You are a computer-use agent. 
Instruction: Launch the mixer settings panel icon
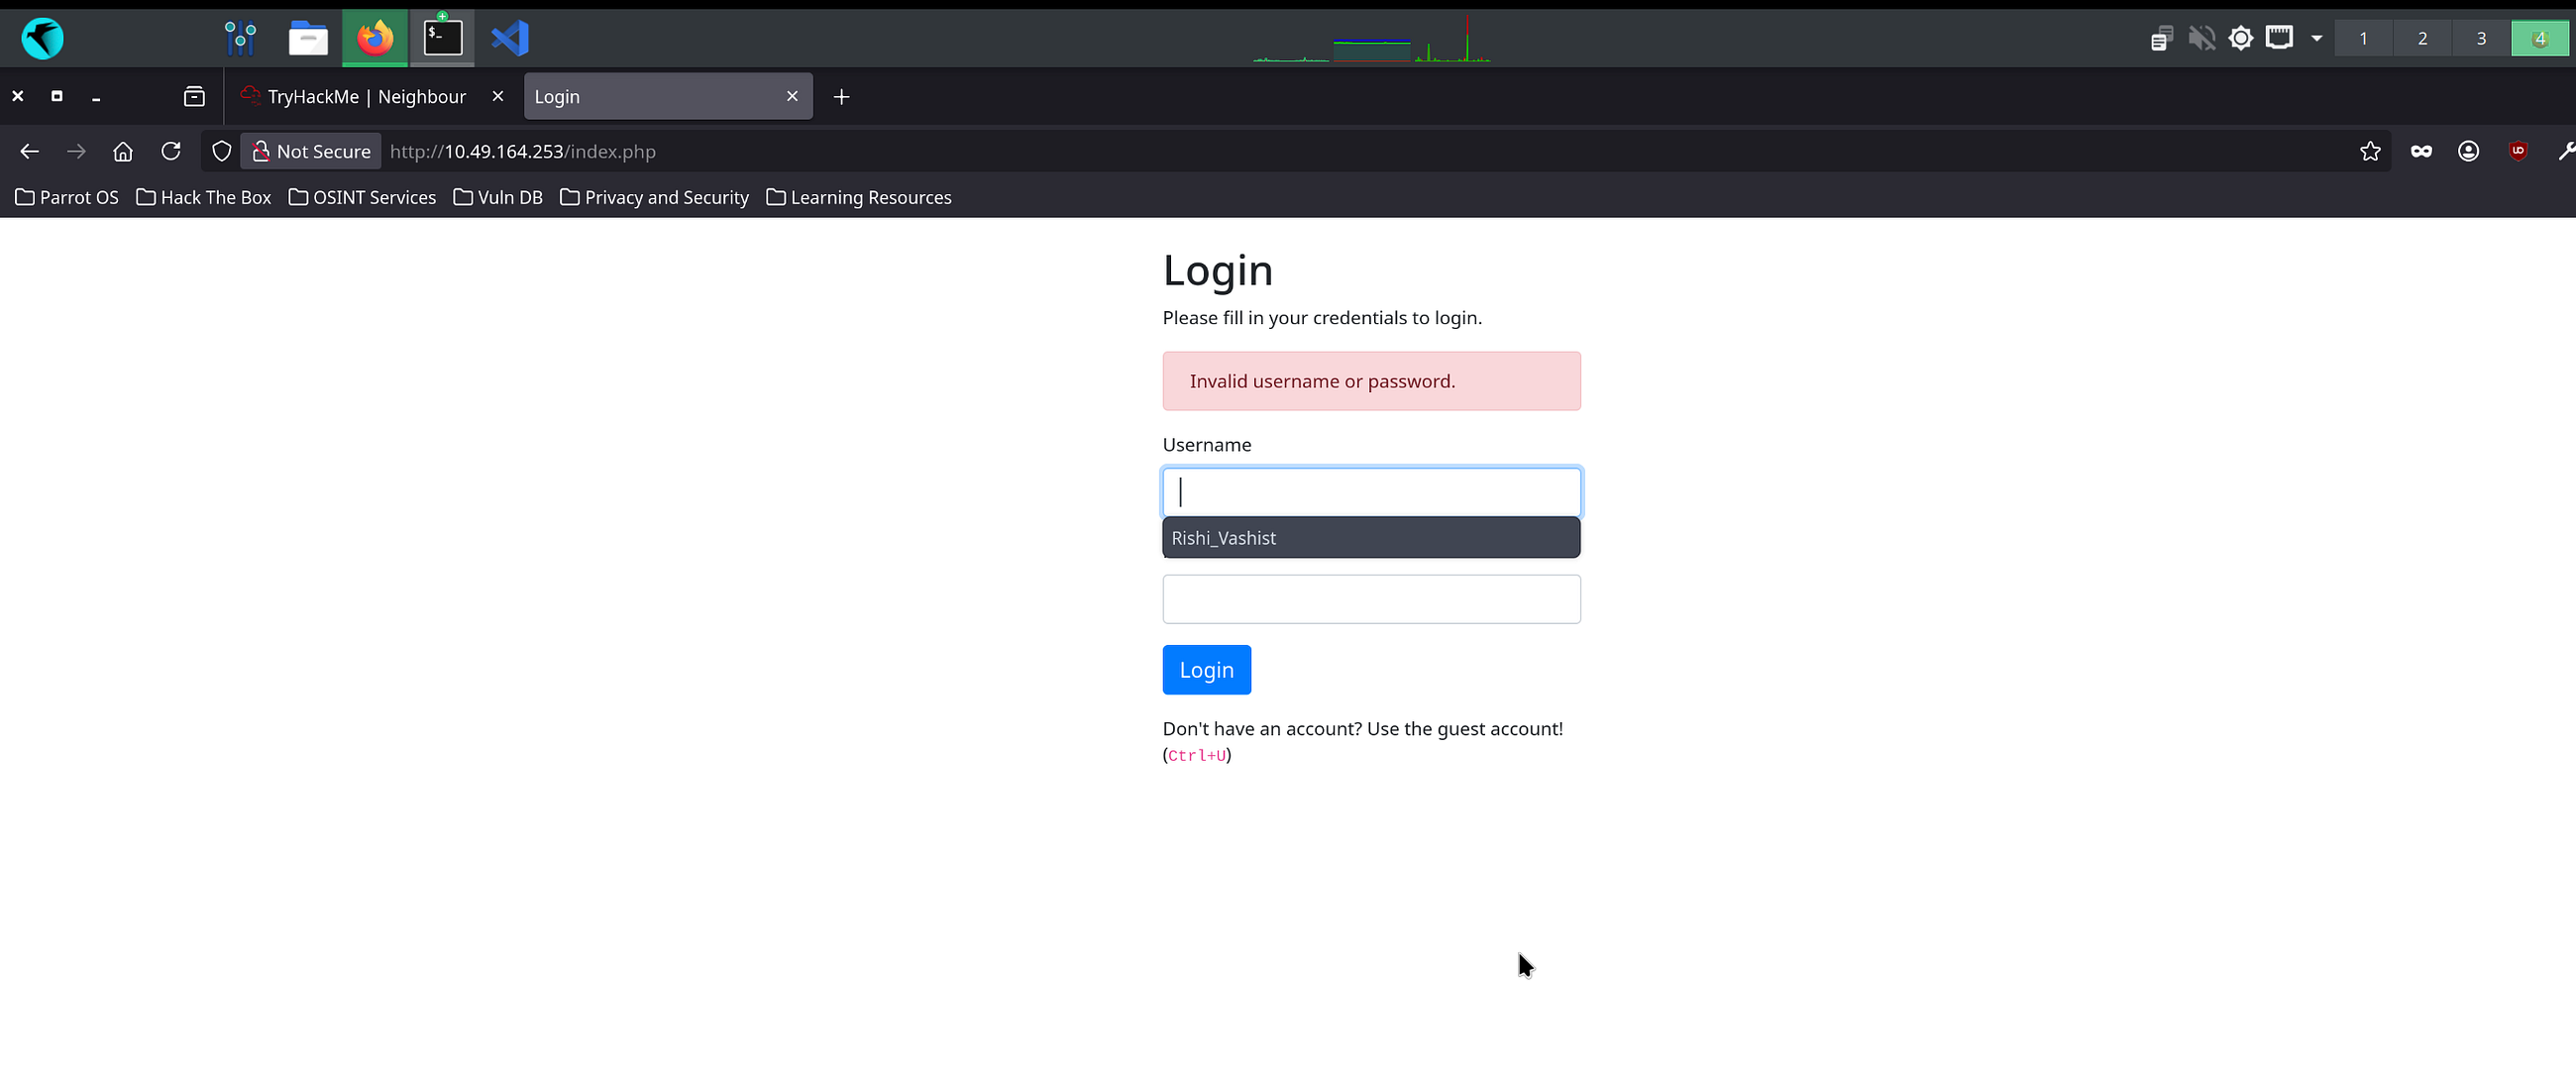click(x=240, y=38)
